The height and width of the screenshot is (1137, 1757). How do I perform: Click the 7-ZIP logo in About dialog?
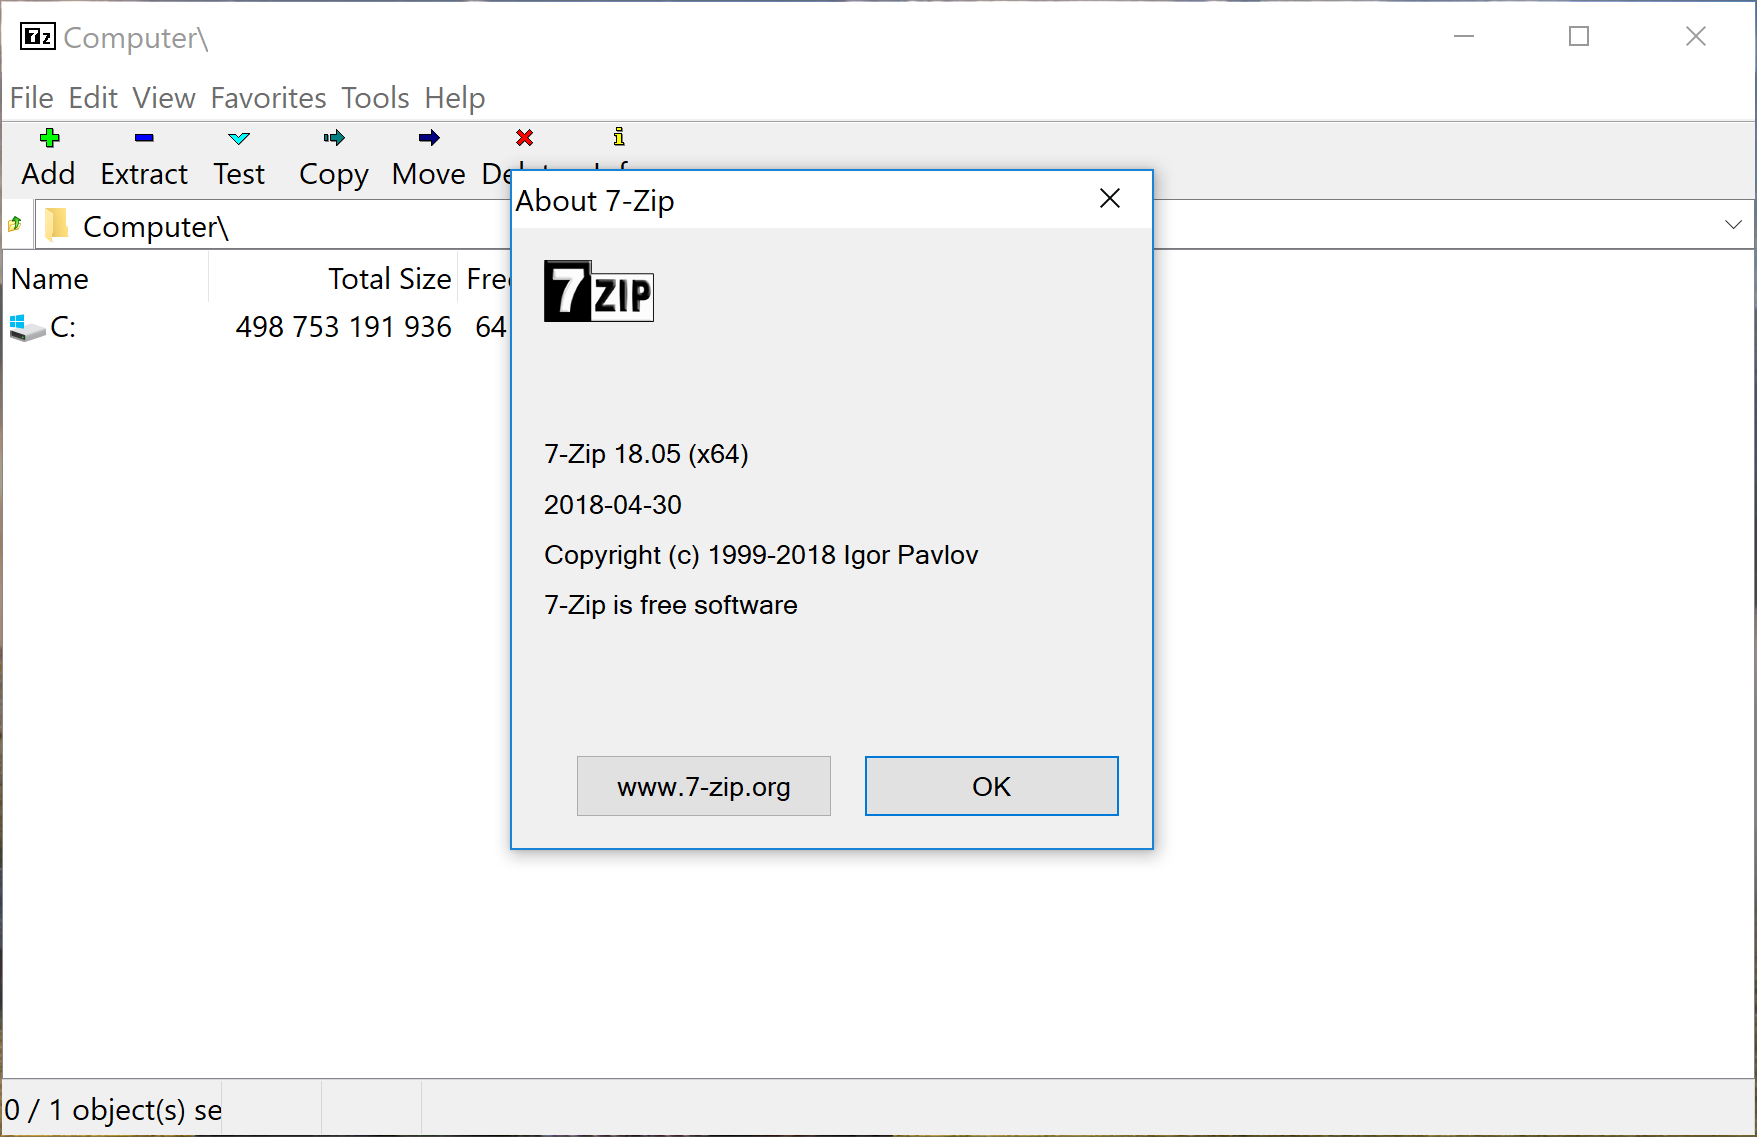pos(598,291)
